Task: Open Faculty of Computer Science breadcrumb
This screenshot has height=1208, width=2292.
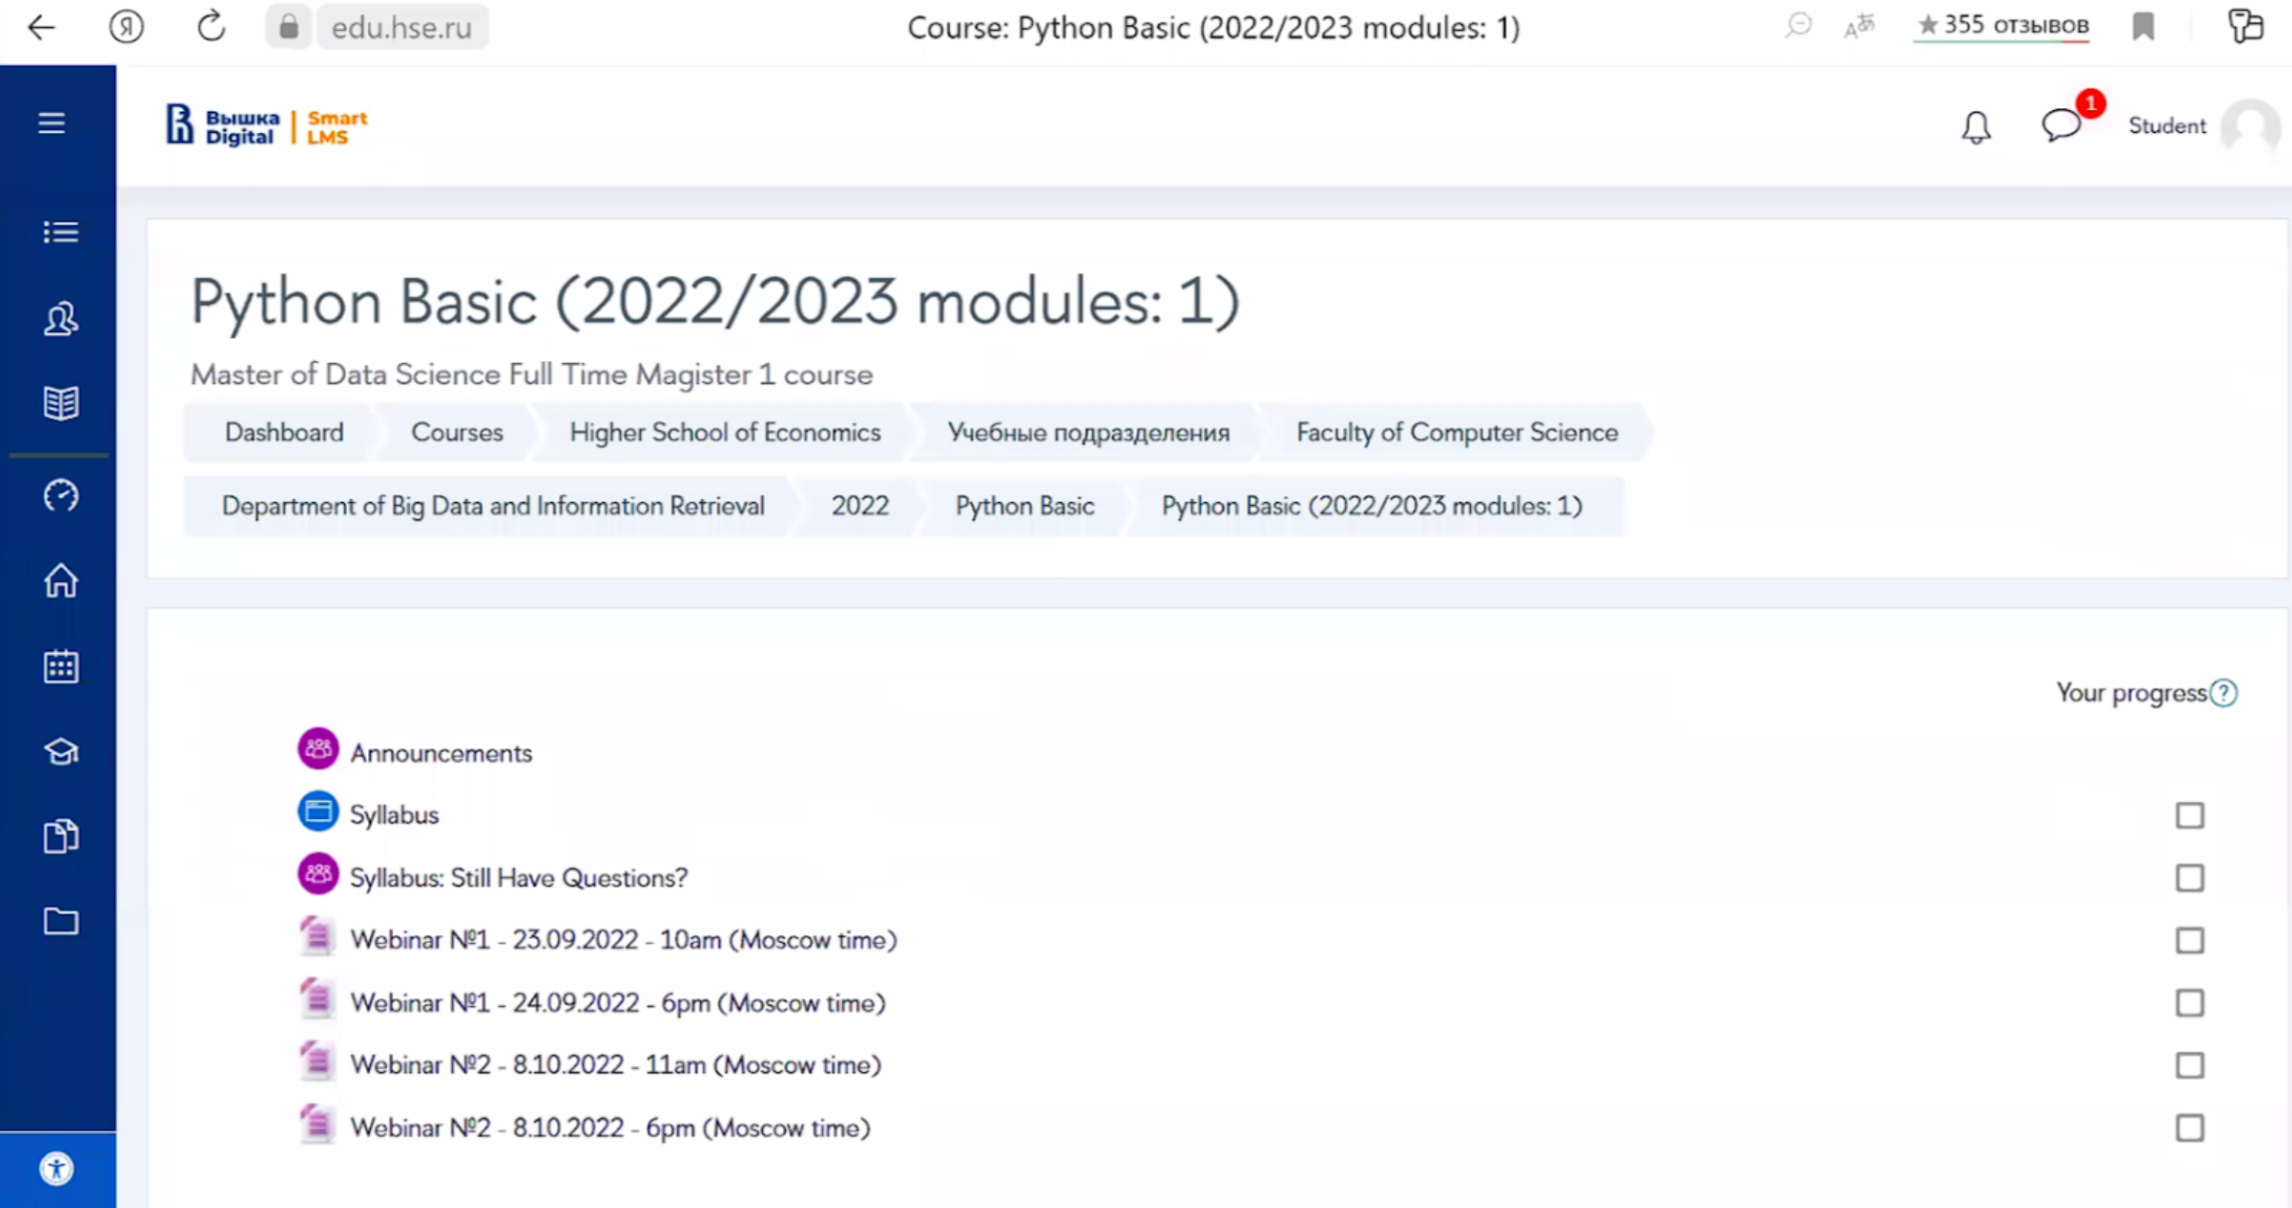Action: [x=1457, y=432]
